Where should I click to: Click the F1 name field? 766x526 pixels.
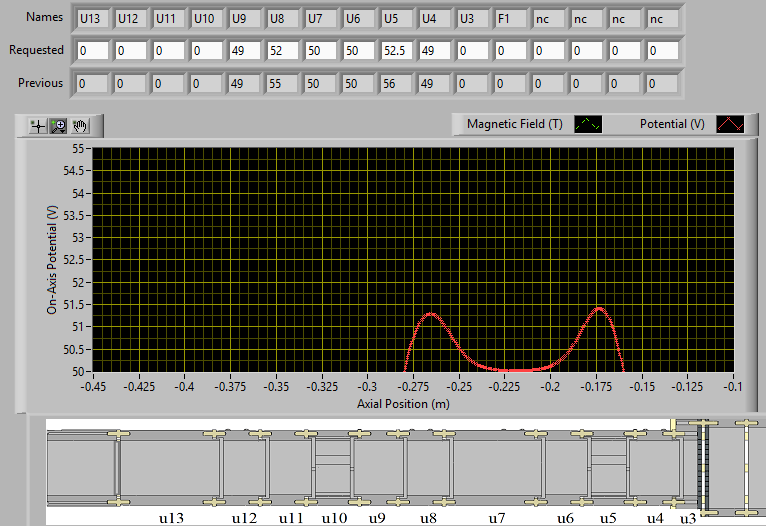coord(512,18)
